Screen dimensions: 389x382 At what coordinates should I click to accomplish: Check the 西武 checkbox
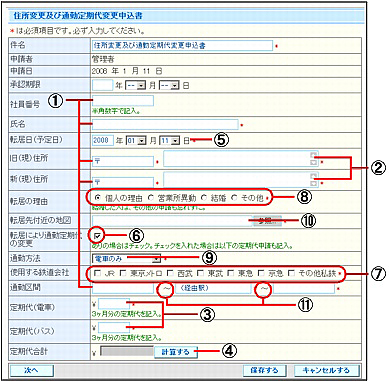(170, 273)
